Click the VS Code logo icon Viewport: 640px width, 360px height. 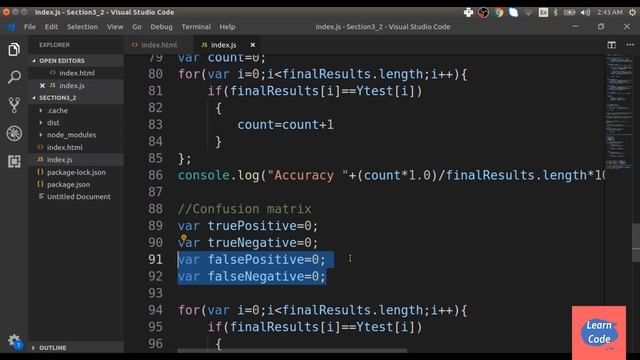coord(11,27)
